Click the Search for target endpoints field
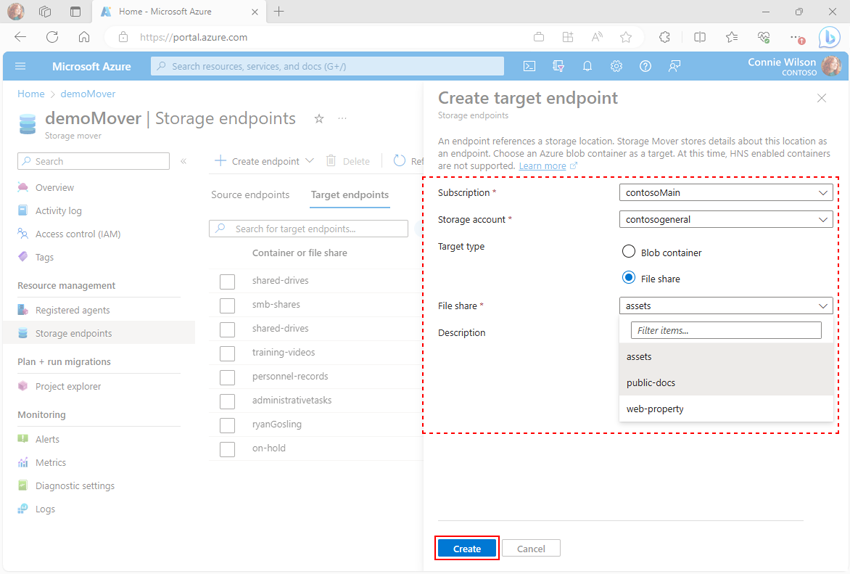This screenshot has width=850, height=574. tap(308, 229)
